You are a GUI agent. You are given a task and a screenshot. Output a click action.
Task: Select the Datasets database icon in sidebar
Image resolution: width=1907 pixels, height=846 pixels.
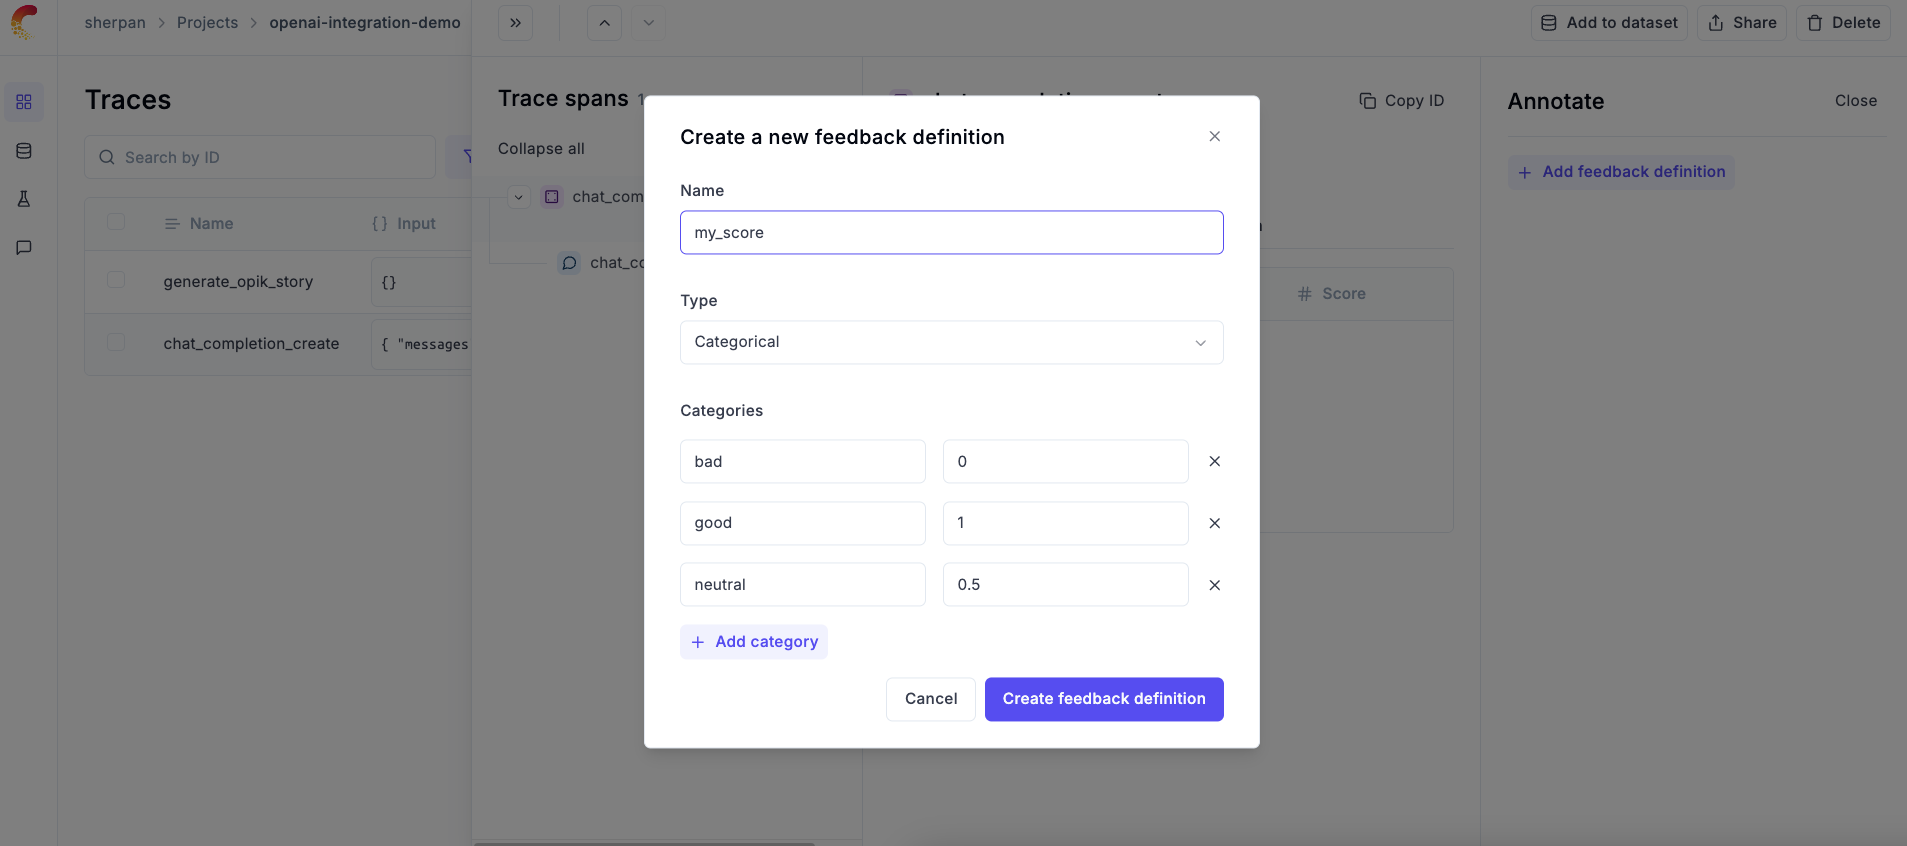click(x=23, y=150)
